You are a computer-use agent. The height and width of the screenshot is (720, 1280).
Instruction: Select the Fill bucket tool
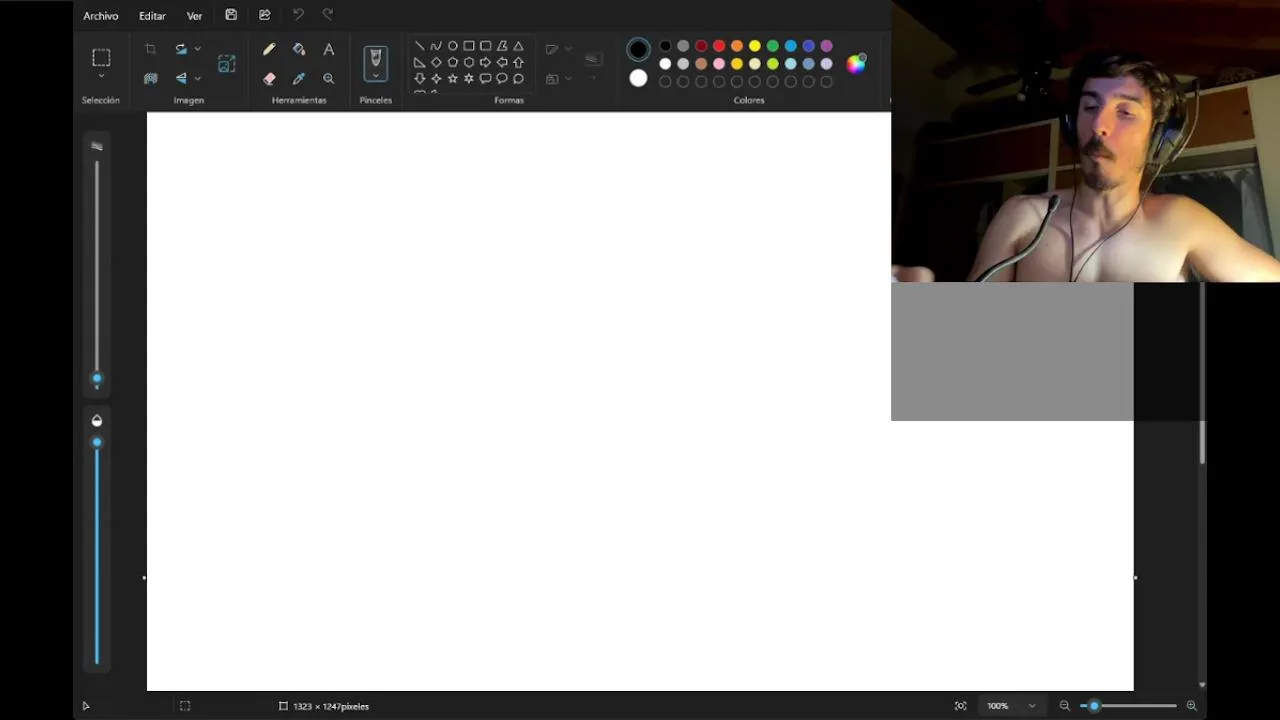(x=299, y=49)
